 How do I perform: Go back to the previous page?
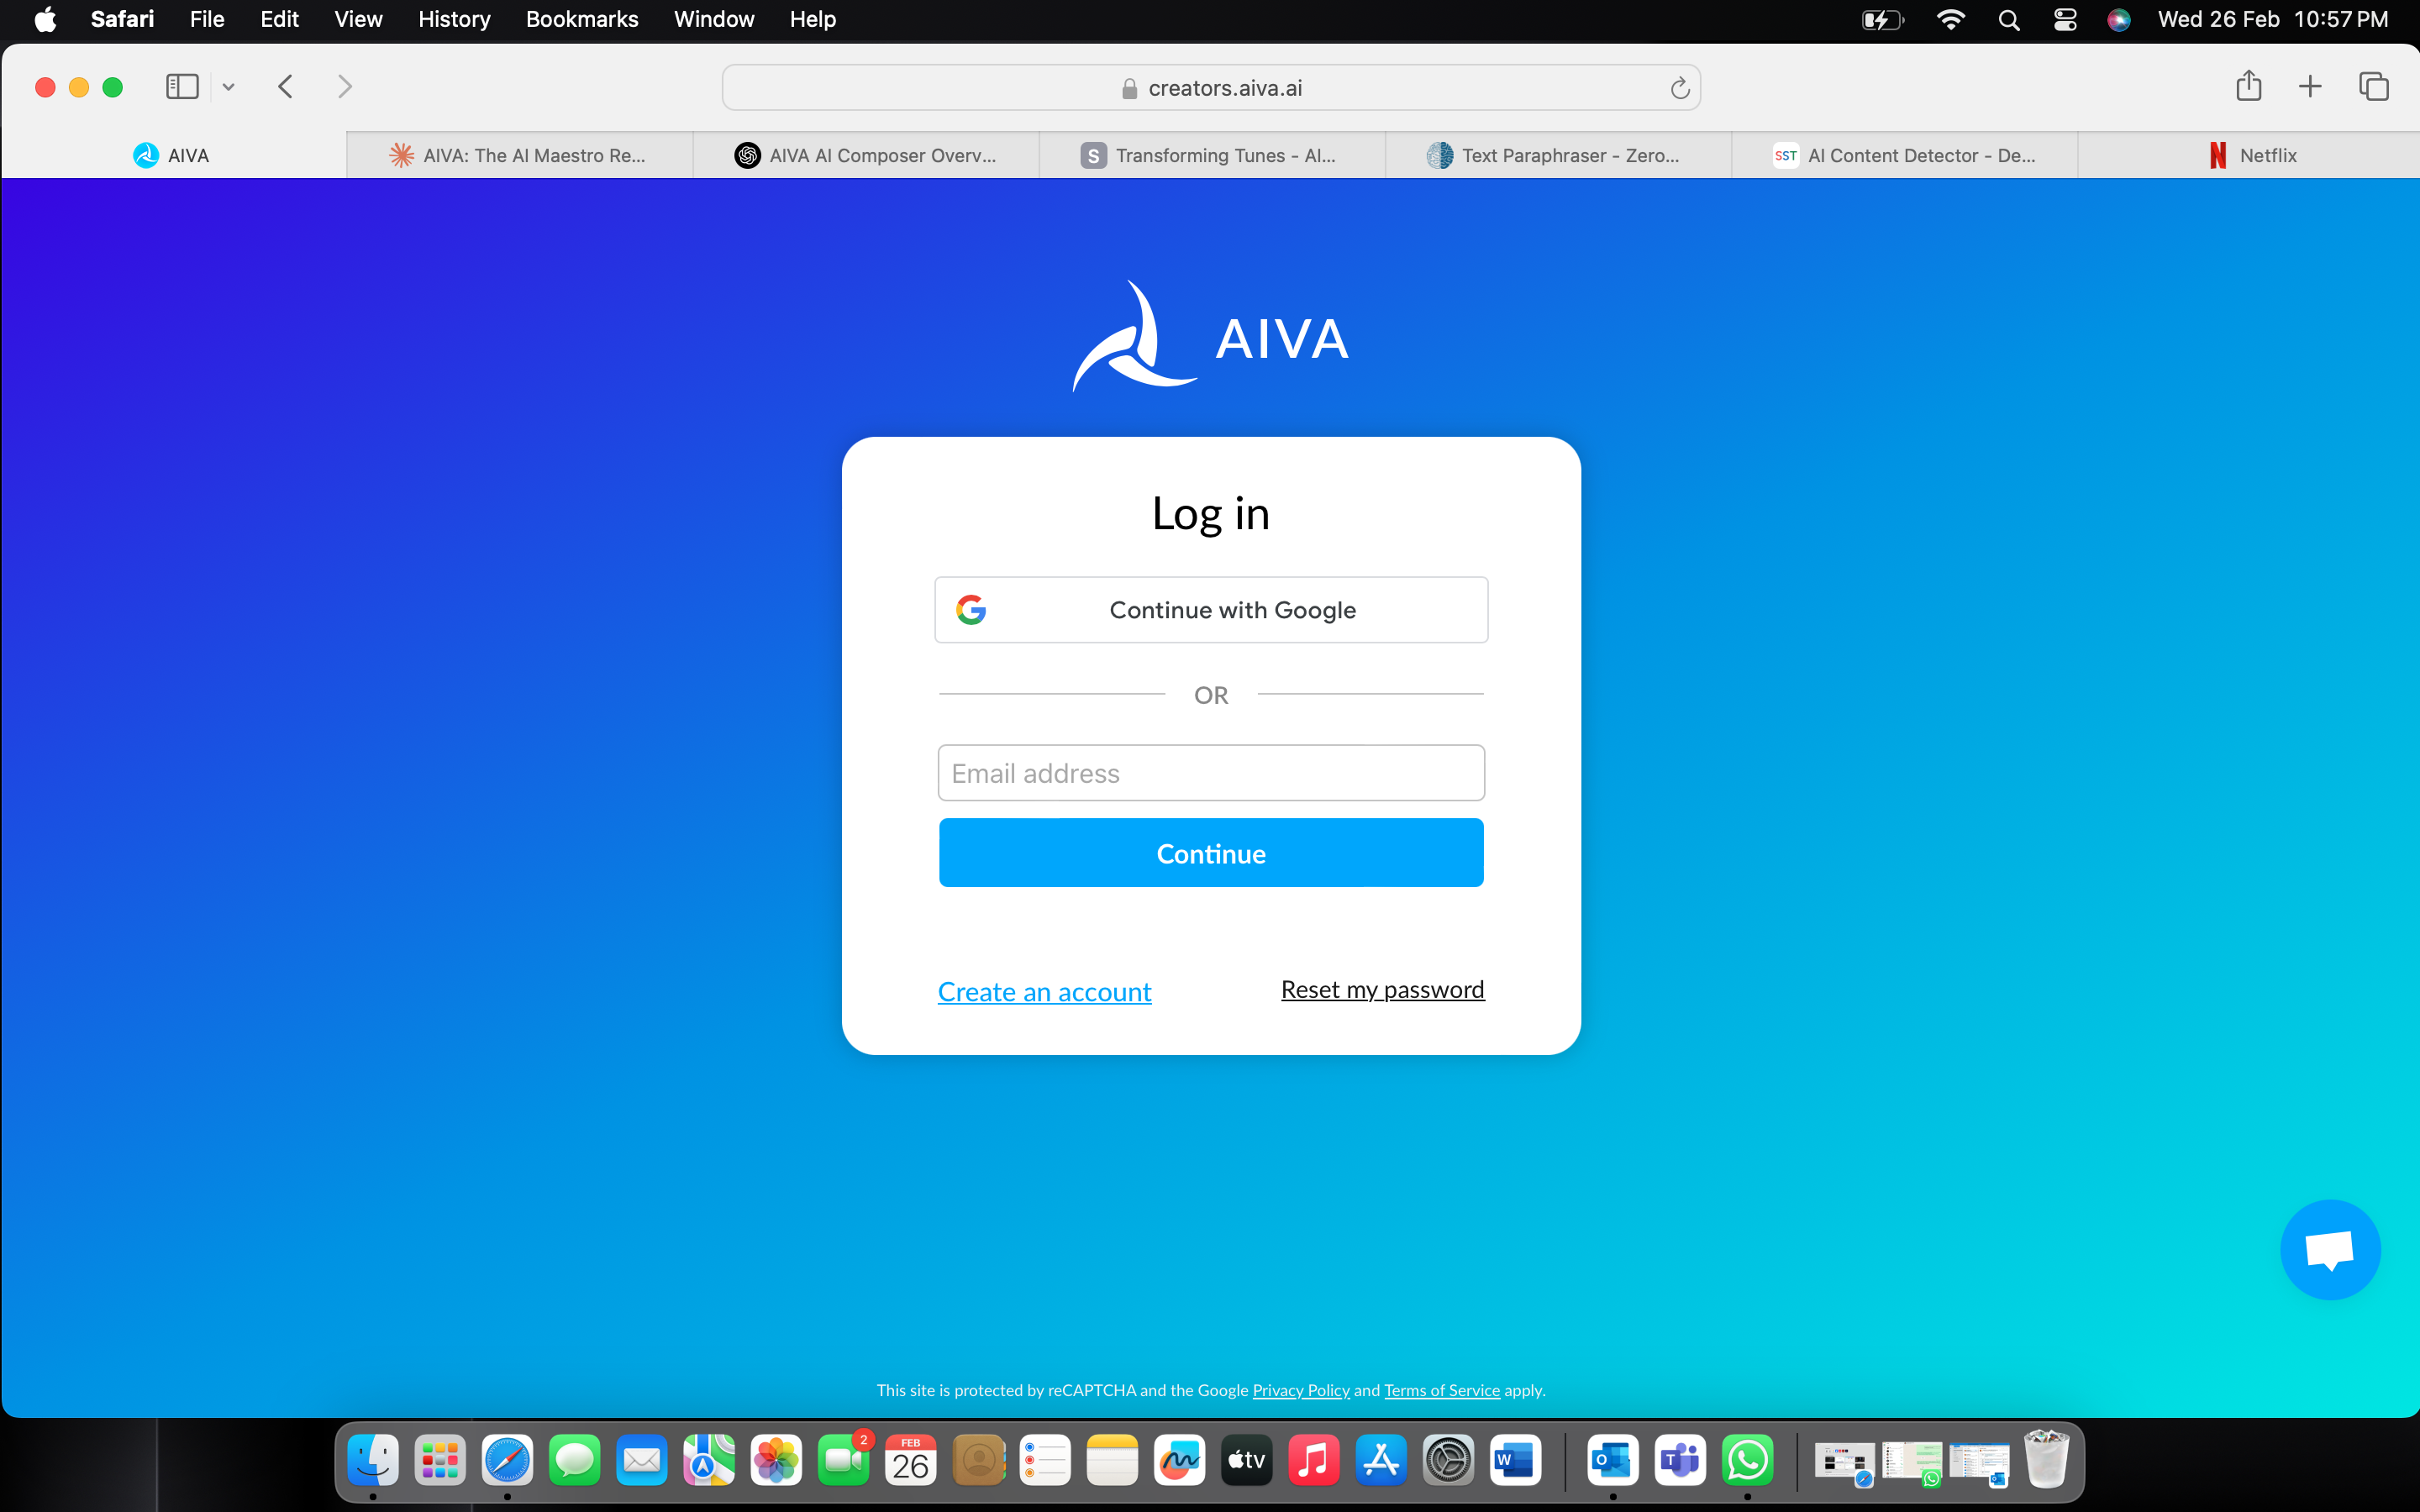coord(286,87)
